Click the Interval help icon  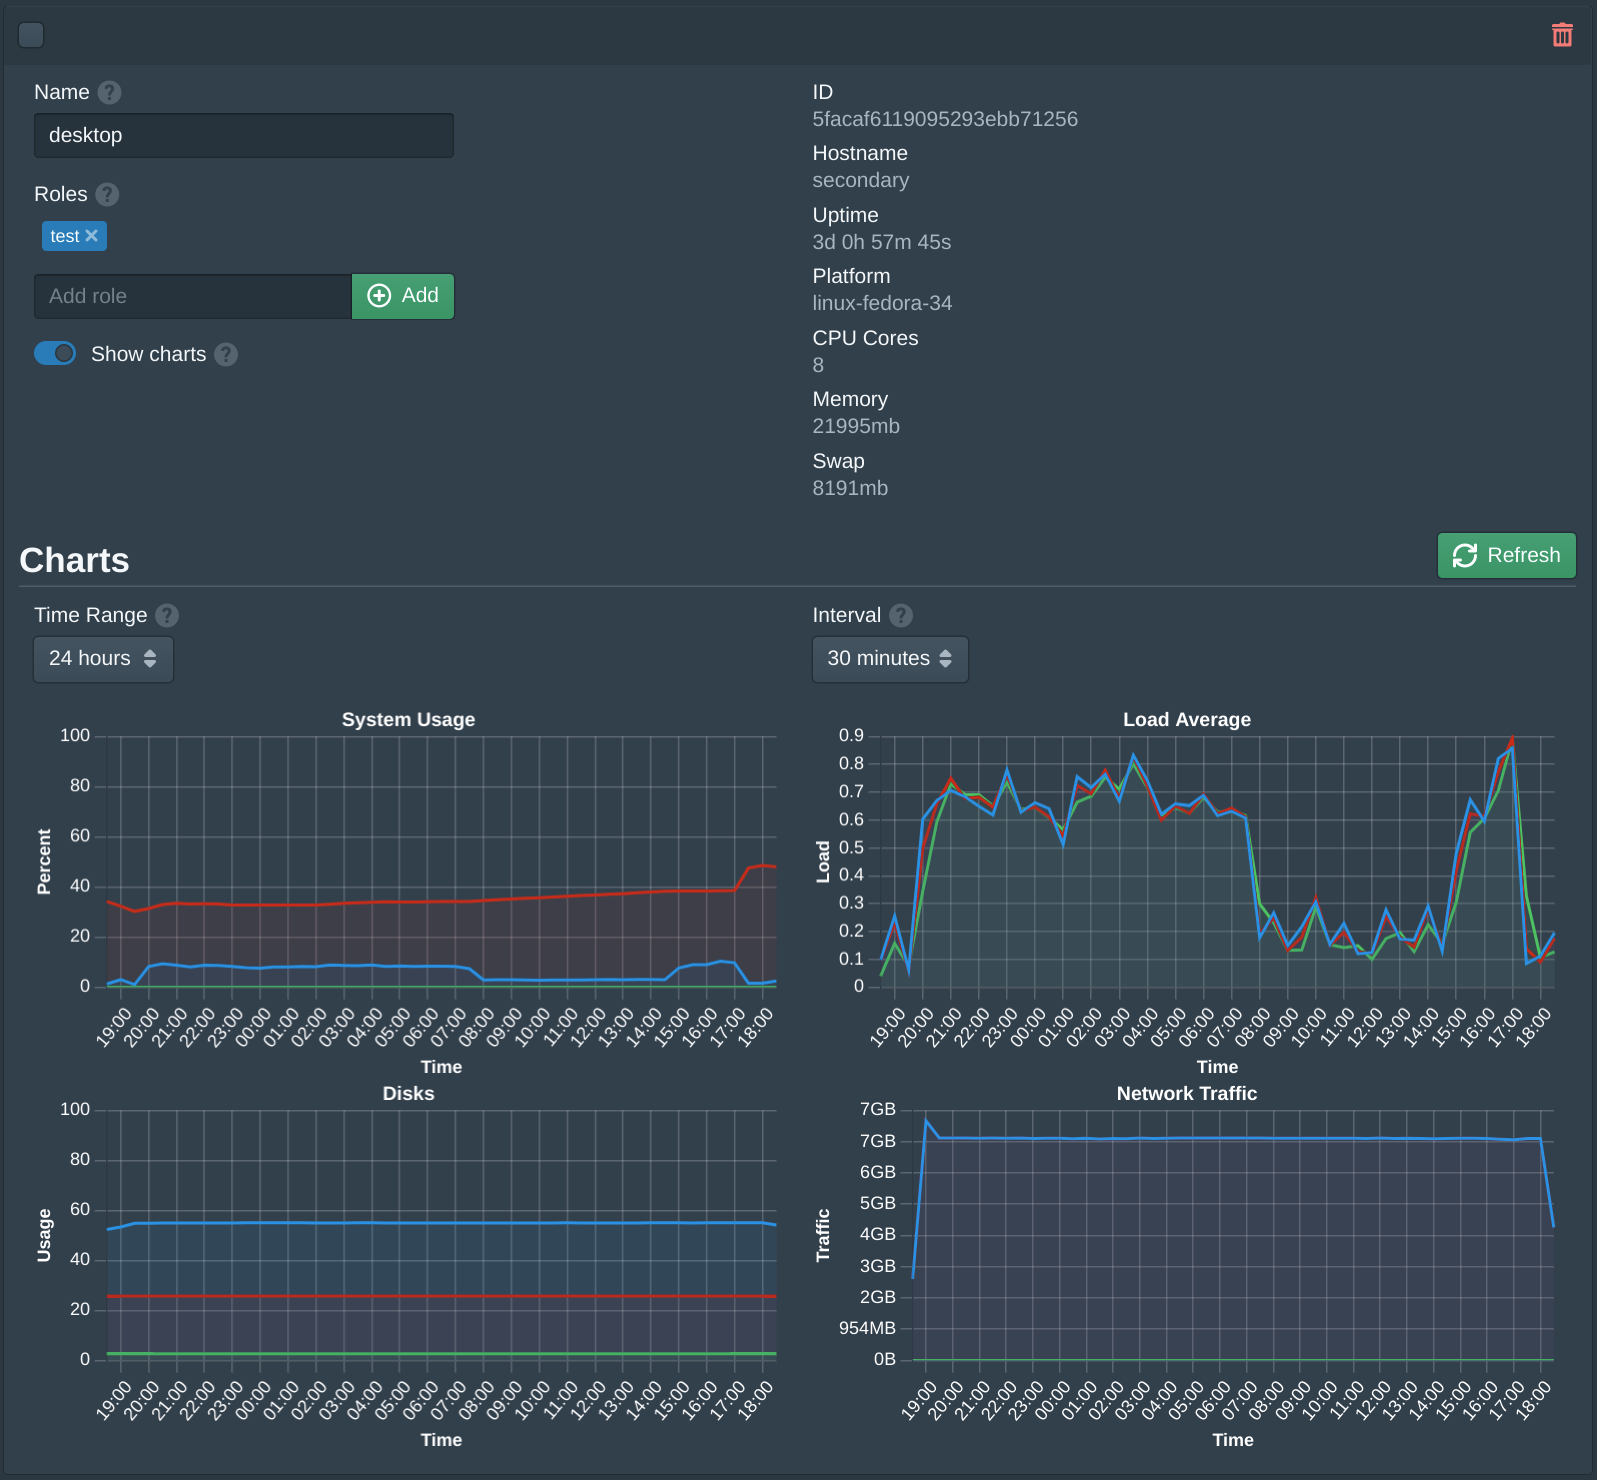coord(901,615)
